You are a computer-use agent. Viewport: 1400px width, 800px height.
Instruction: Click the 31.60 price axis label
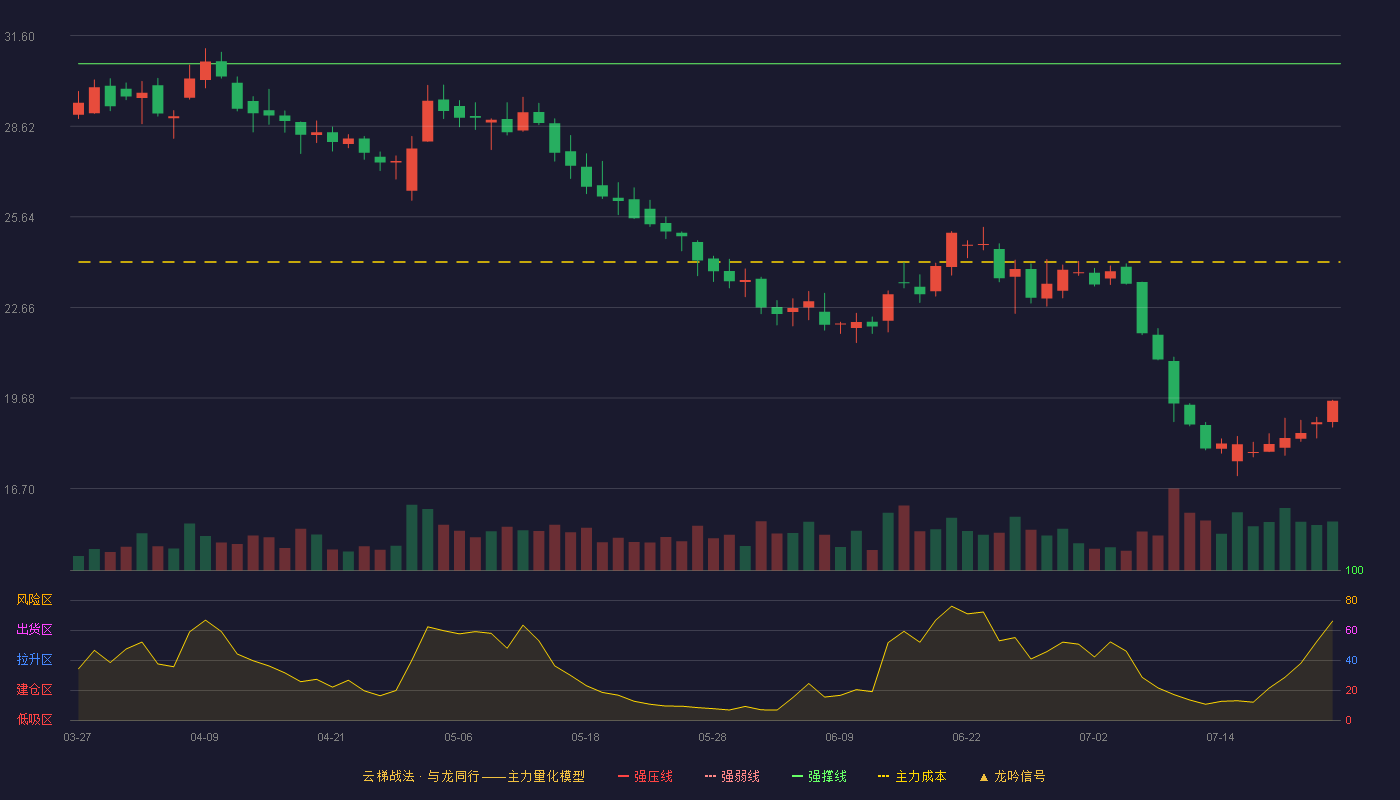click(x=19, y=37)
